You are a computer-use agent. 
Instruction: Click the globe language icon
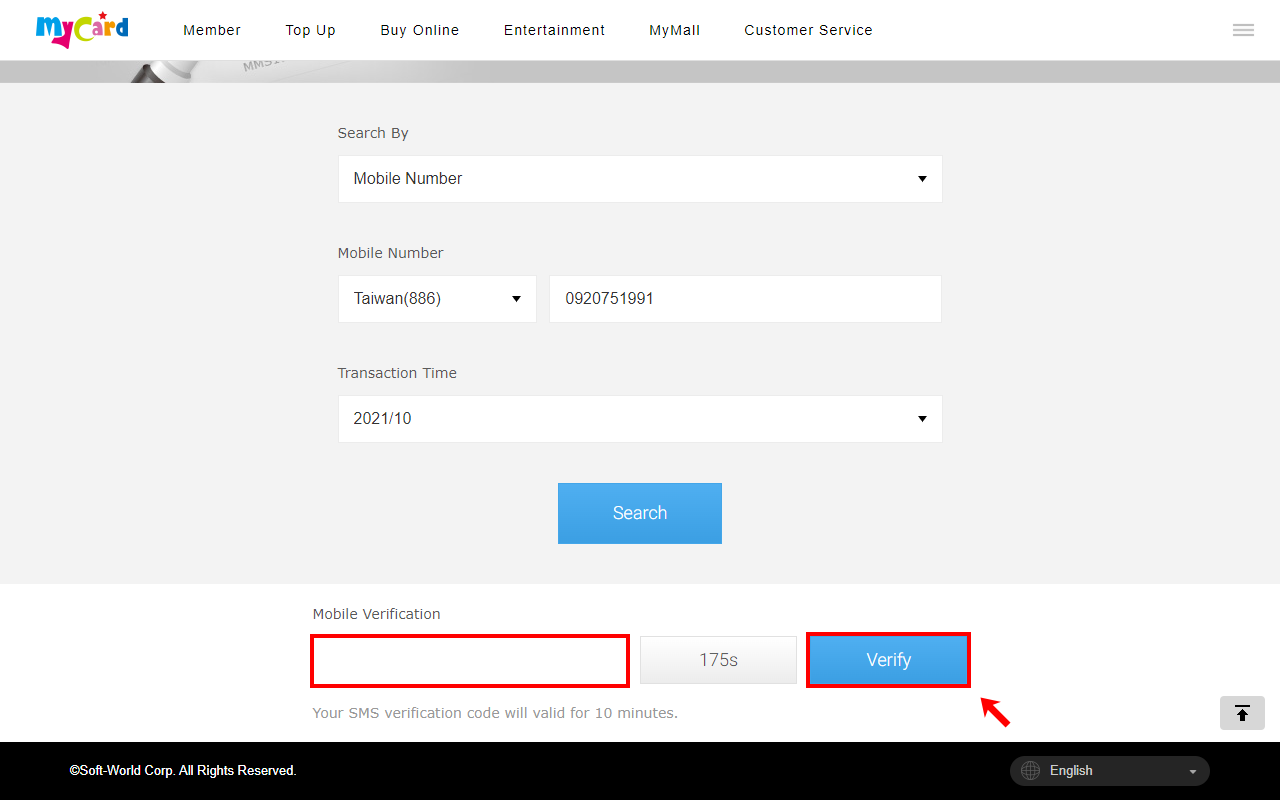(x=1030, y=771)
